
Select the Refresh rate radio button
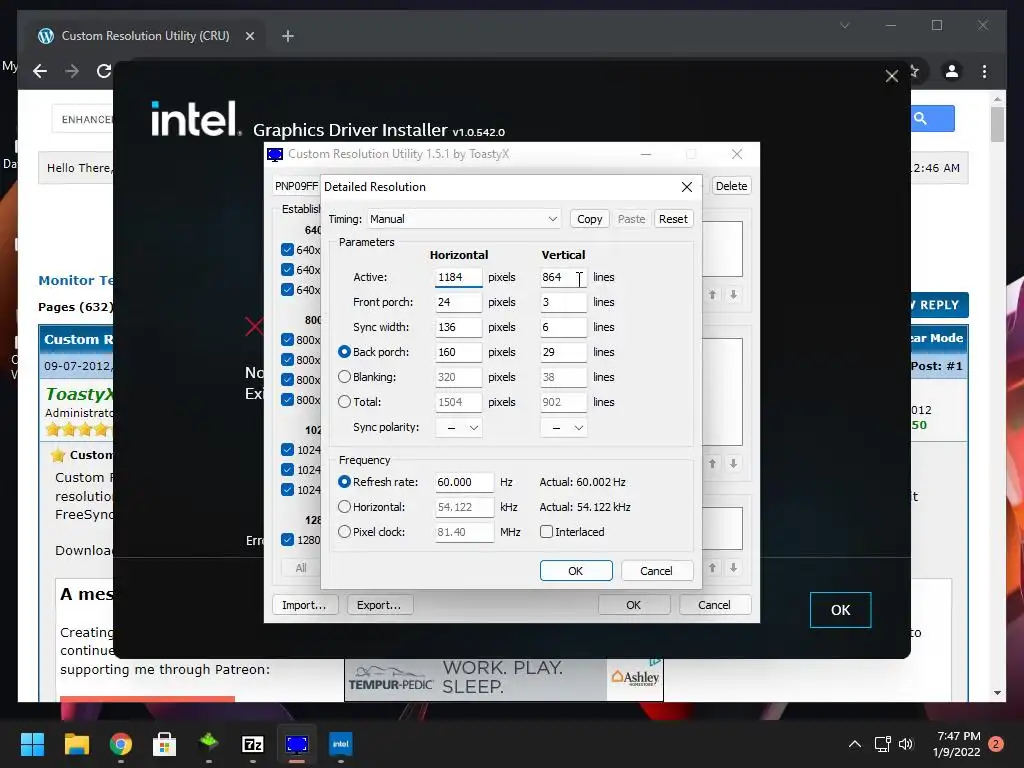(344, 481)
